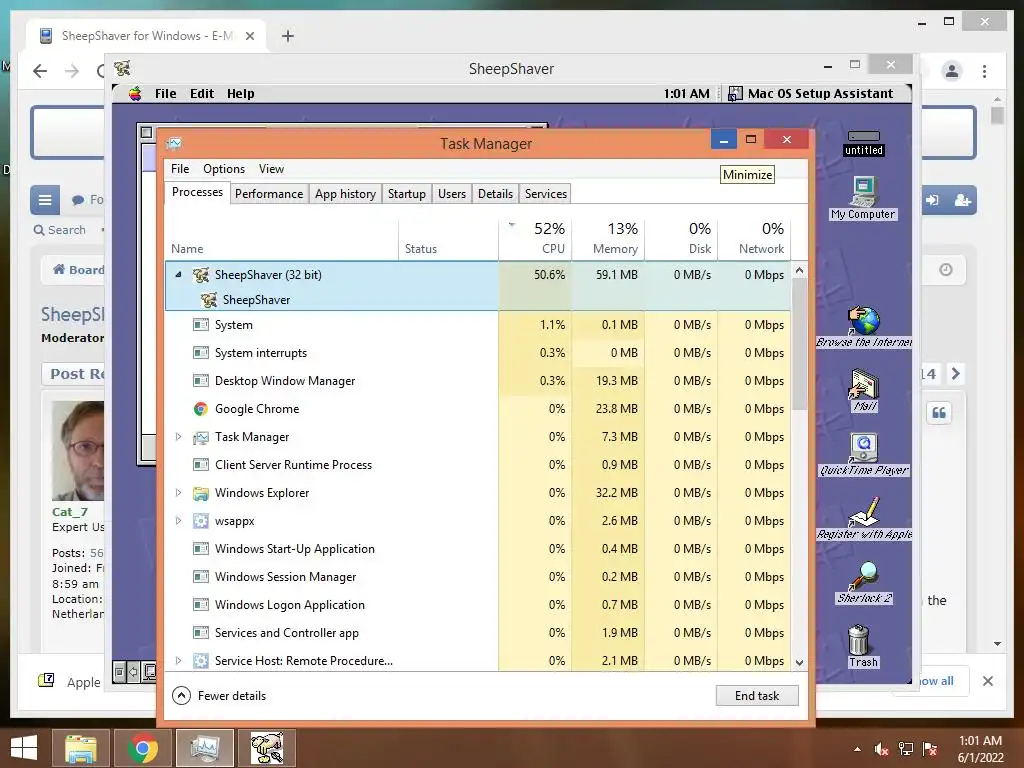Image resolution: width=1024 pixels, height=768 pixels.
Task: Open the Mail desktop icon
Action: pyautogui.click(x=864, y=391)
